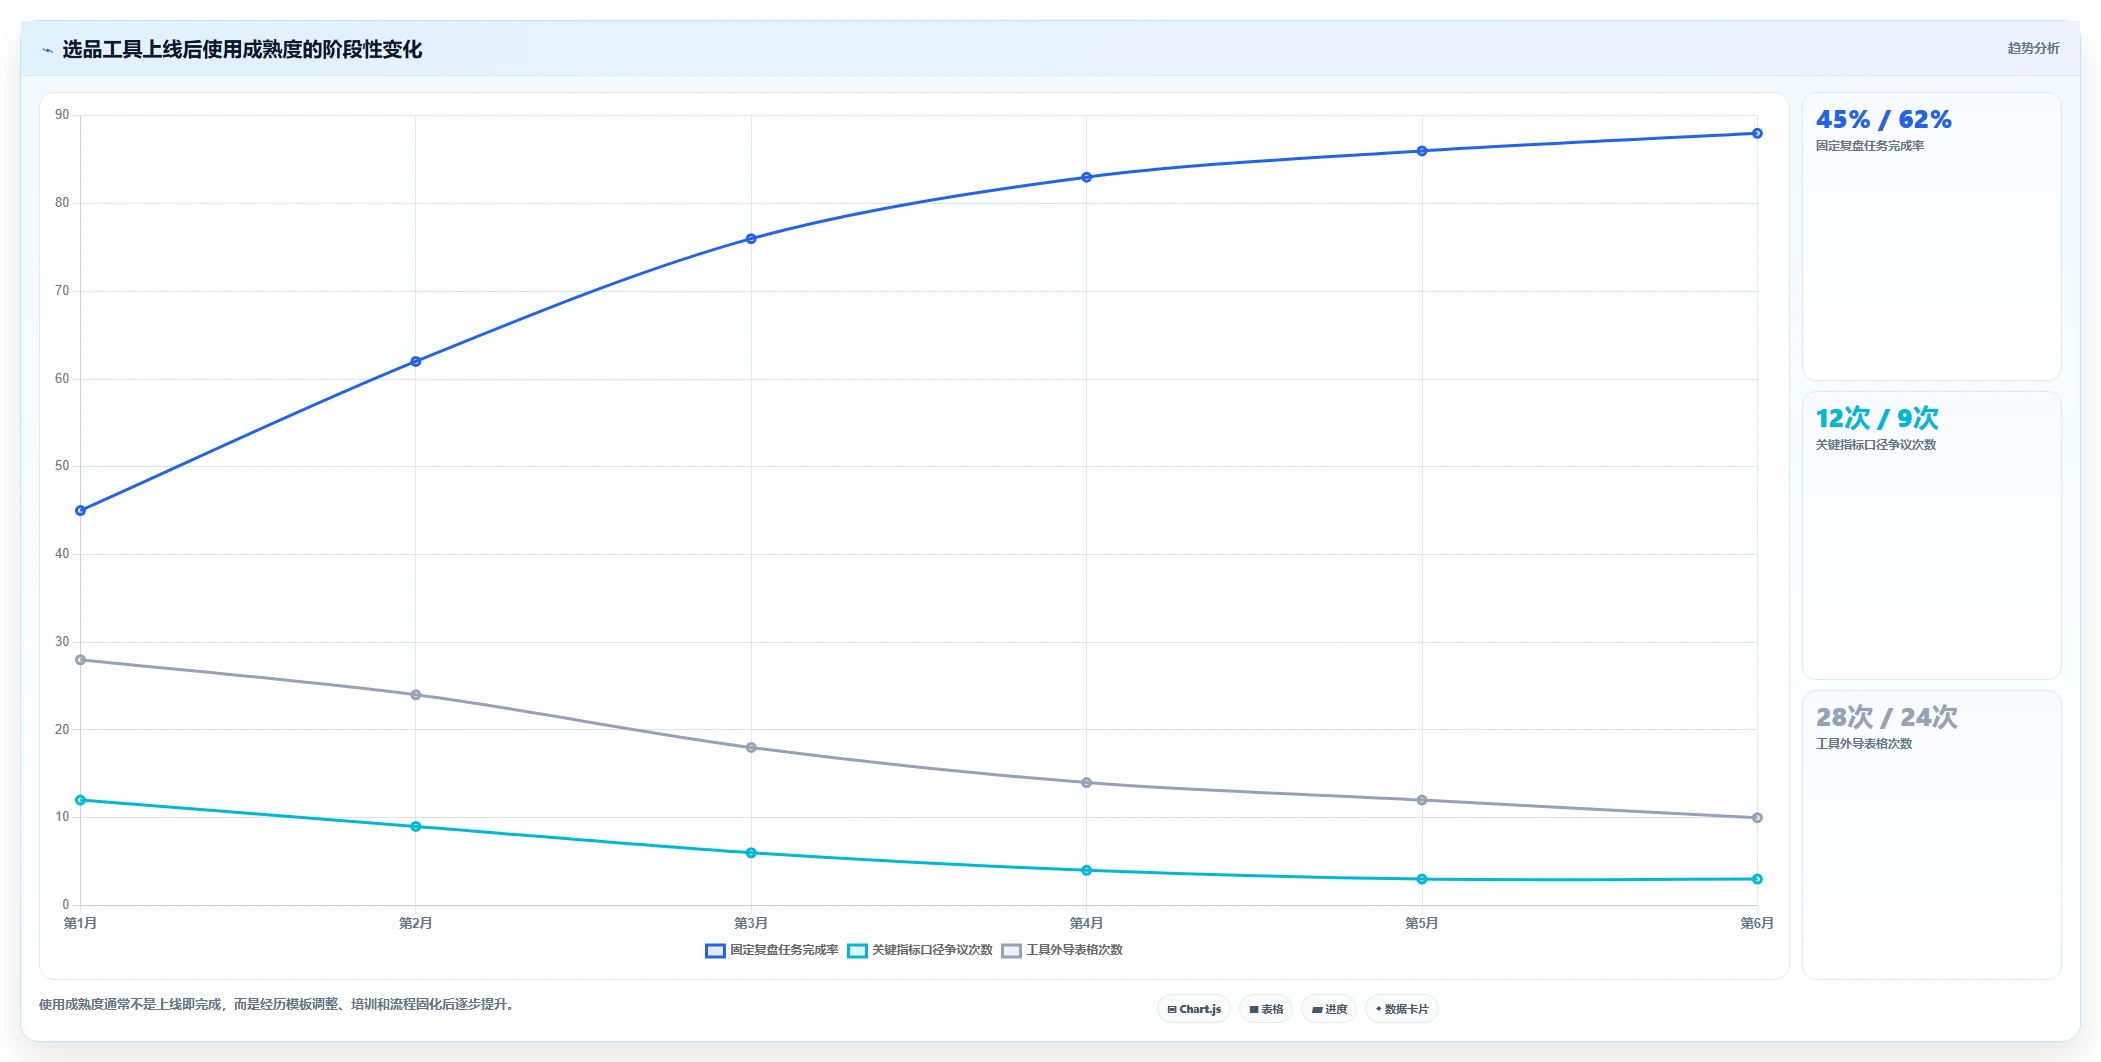This screenshot has height=1062, width=2101.
Task: Click the 第4月 x-axis label
Action: (1087, 923)
